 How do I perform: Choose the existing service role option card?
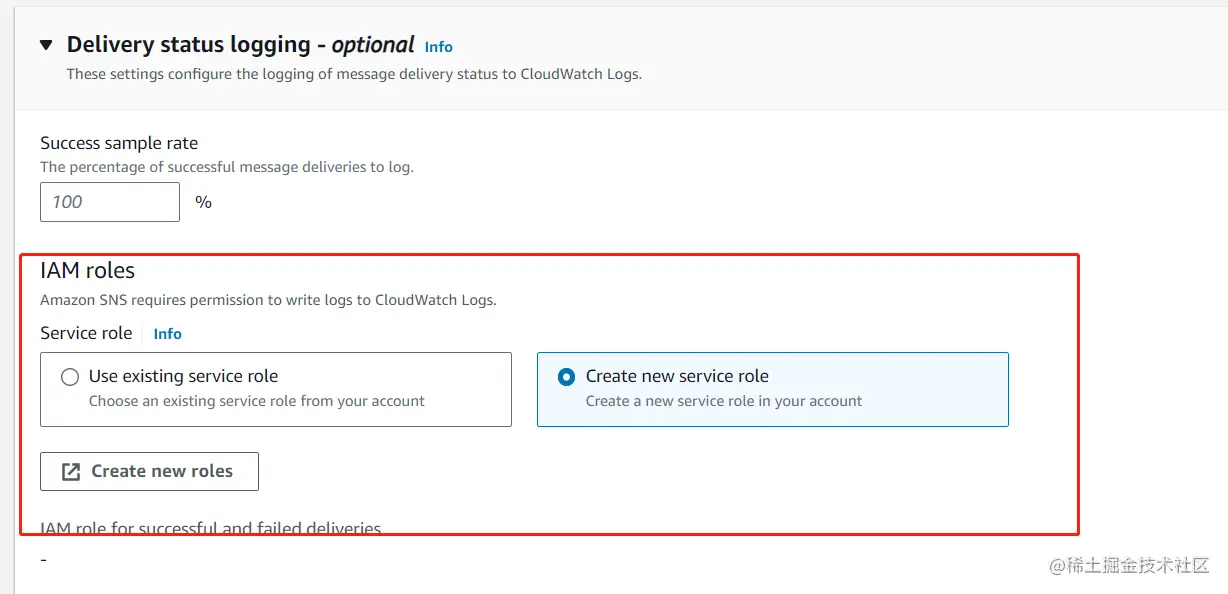tap(276, 388)
